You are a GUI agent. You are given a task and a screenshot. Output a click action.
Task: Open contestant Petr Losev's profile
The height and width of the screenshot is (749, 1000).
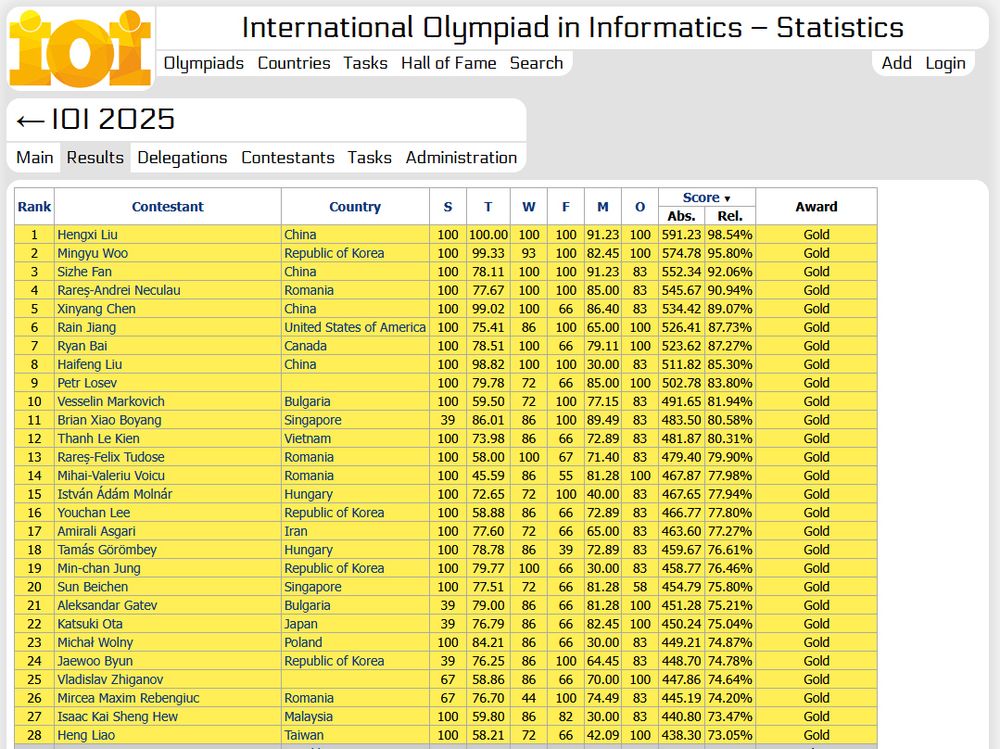(87, 383)
